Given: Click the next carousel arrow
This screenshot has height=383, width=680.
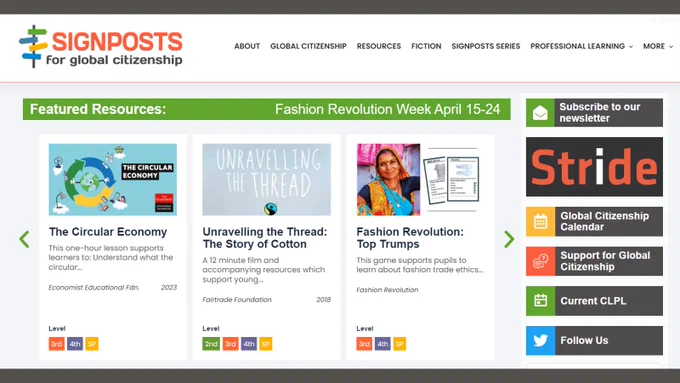Looking at the screenshot, I should pos(509,239).
